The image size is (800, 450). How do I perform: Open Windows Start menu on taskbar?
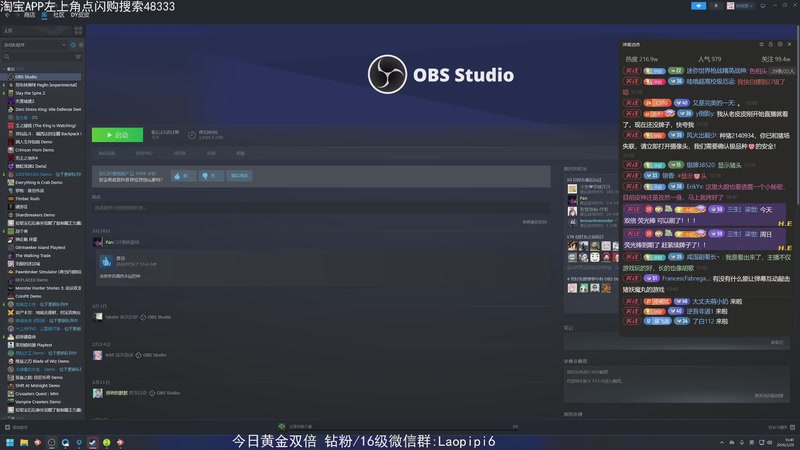[x=10, y=442]
